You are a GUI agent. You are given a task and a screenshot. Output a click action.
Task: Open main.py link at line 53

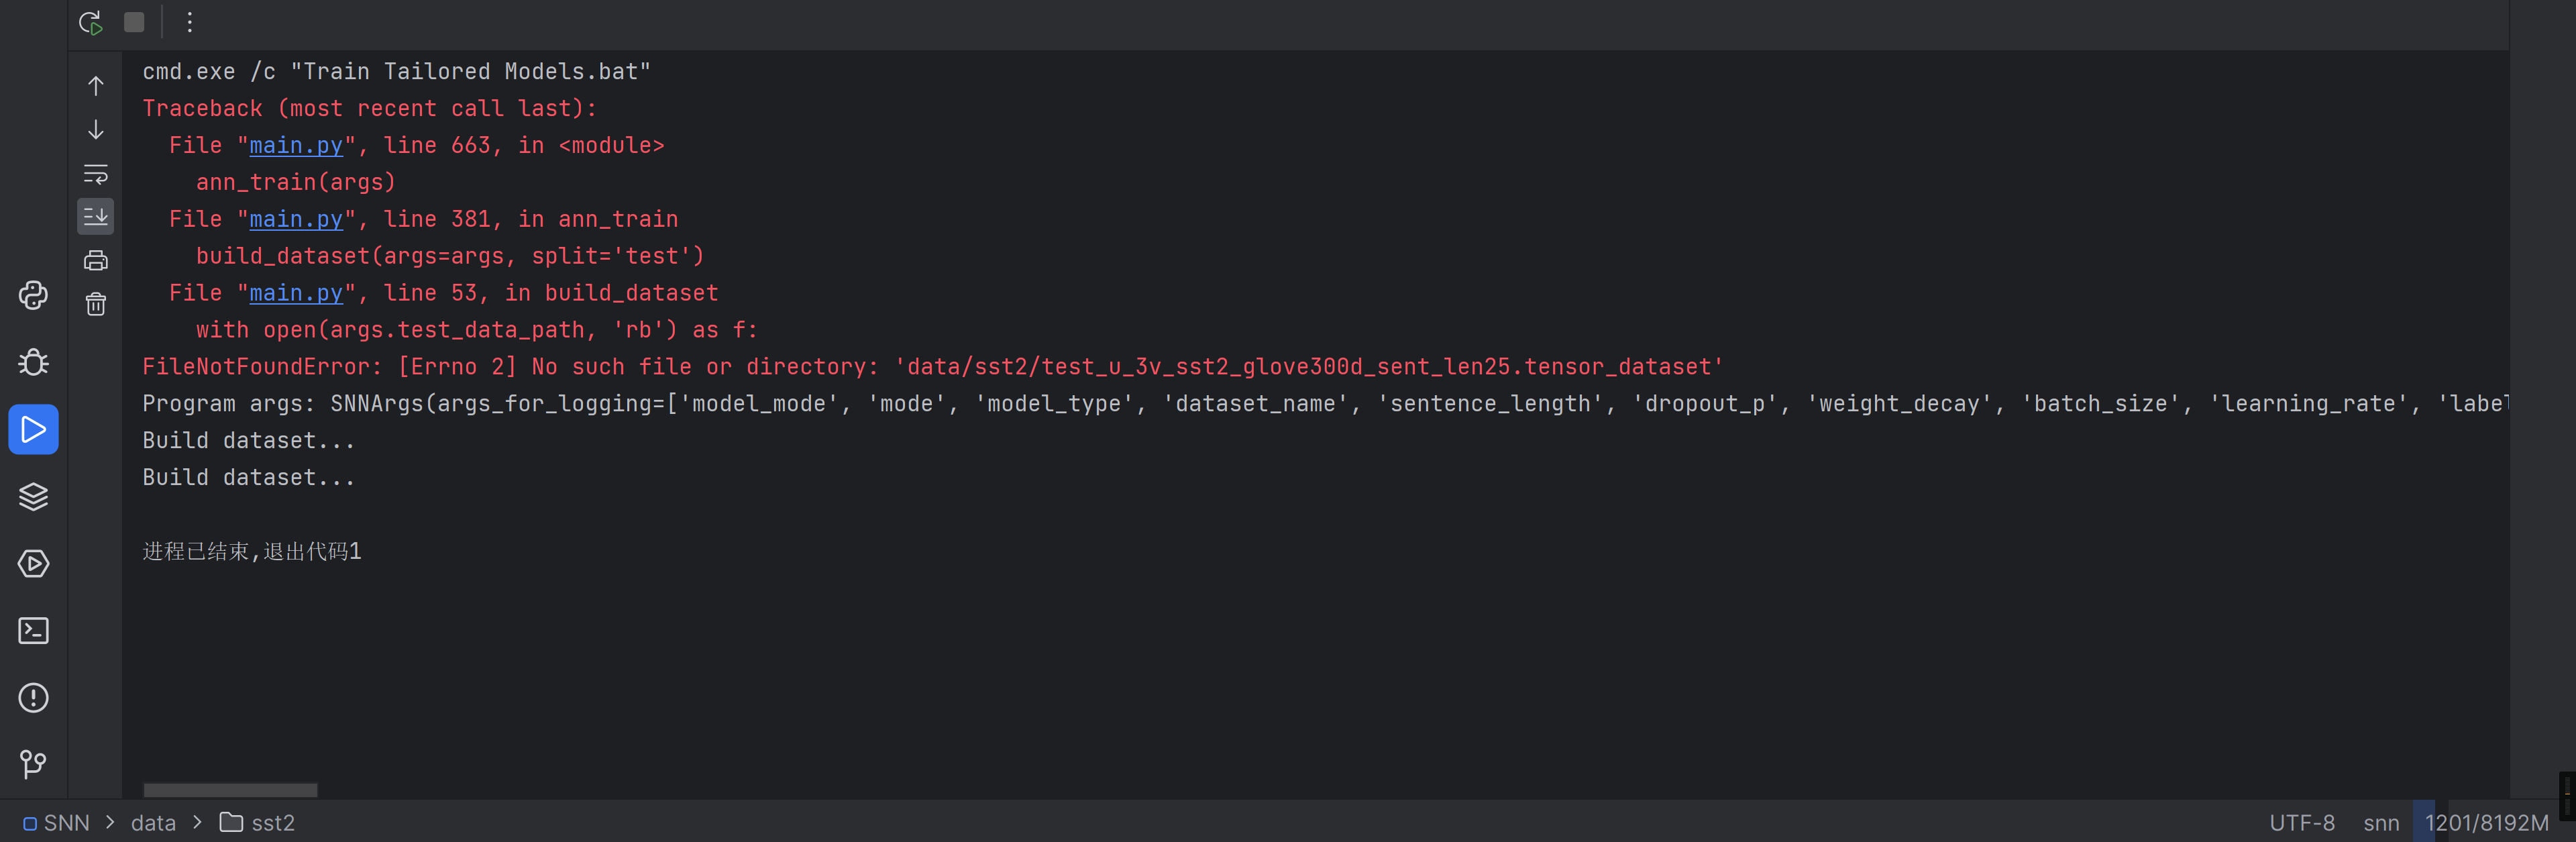pos(295,293)
